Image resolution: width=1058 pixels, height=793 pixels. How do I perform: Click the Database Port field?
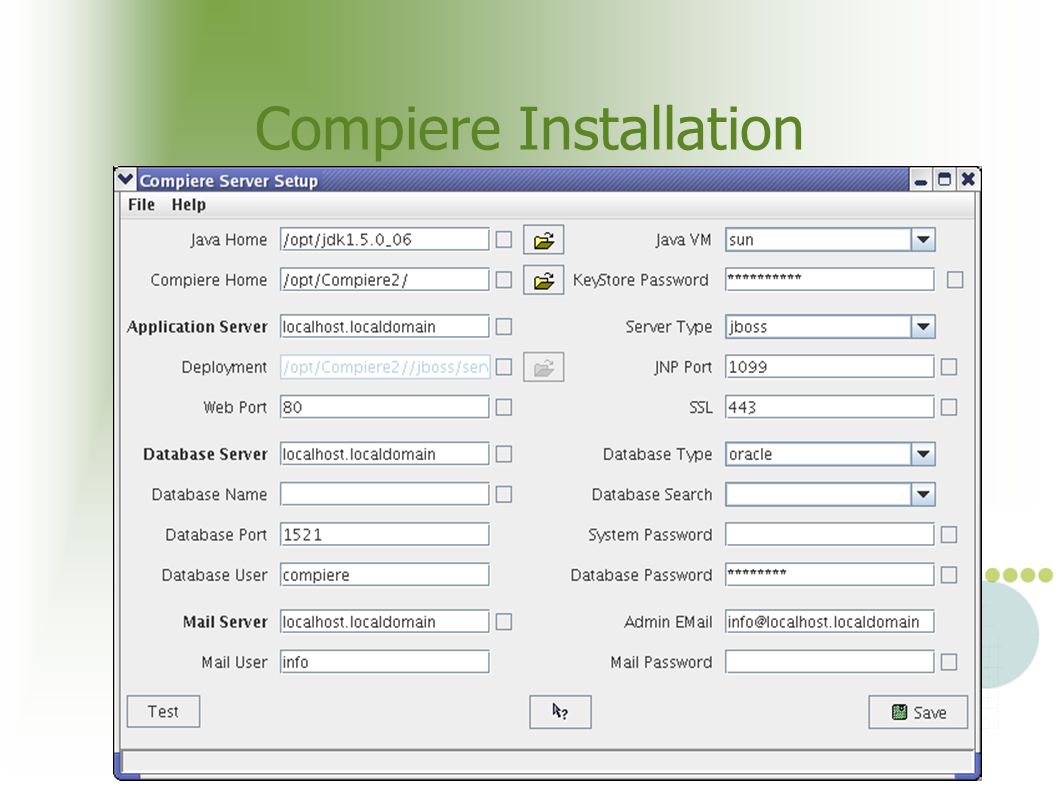[x=385, y=535]
